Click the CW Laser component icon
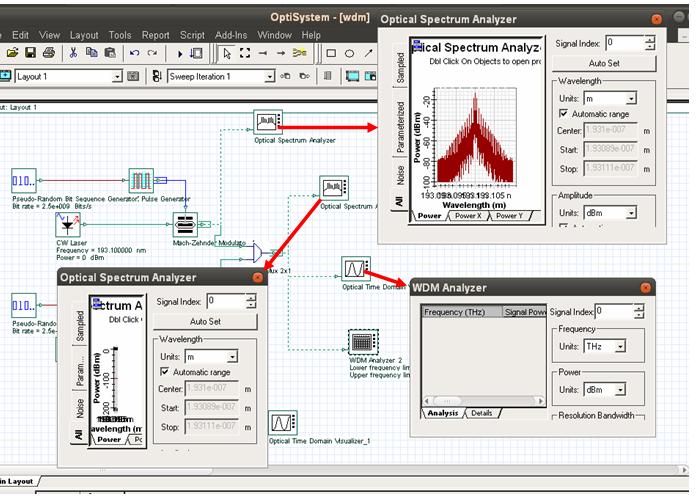 tap(68, 225)
